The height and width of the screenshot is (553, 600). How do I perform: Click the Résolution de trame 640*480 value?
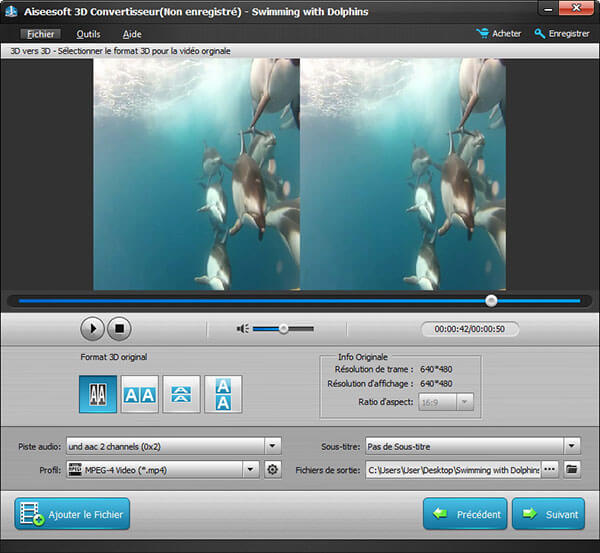(436, 369)
